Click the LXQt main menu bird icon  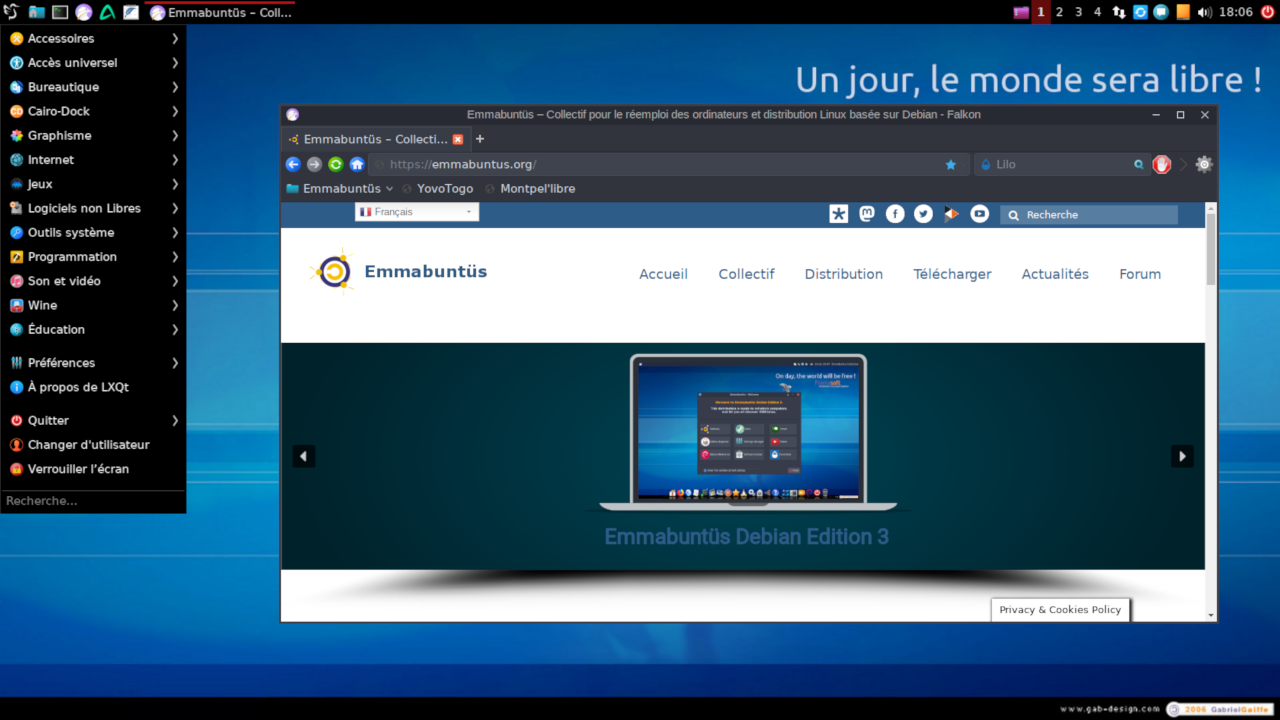11,12
